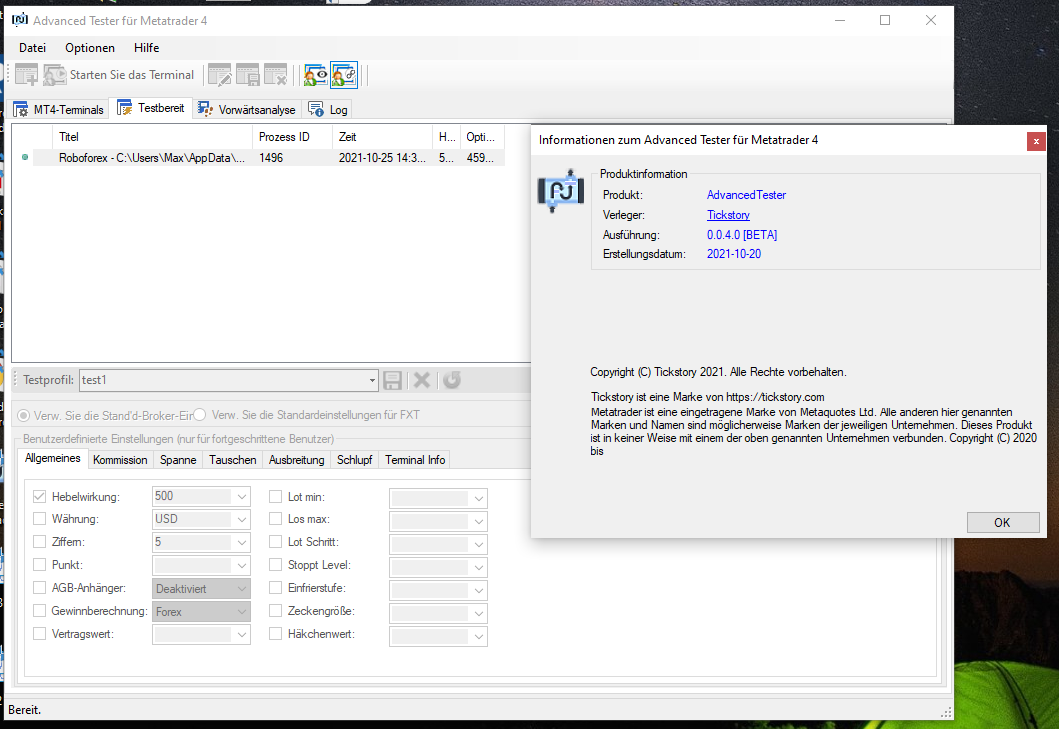This screenshot has width=1059, height=729.
Task: Enable the Stoppt Level checkbox
Action: pyautogui.click(x=275, y=565)
